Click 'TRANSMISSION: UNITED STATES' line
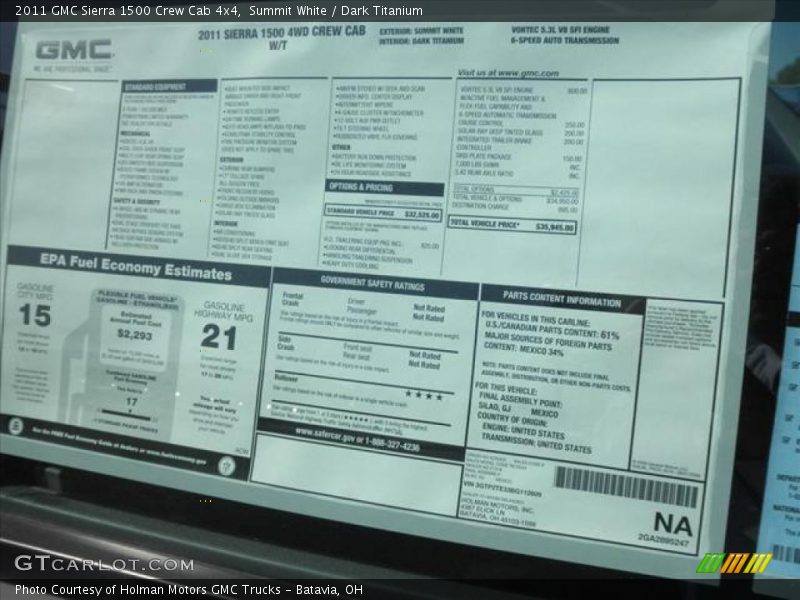This screenshot has height=600, width=800. point(536,443)
